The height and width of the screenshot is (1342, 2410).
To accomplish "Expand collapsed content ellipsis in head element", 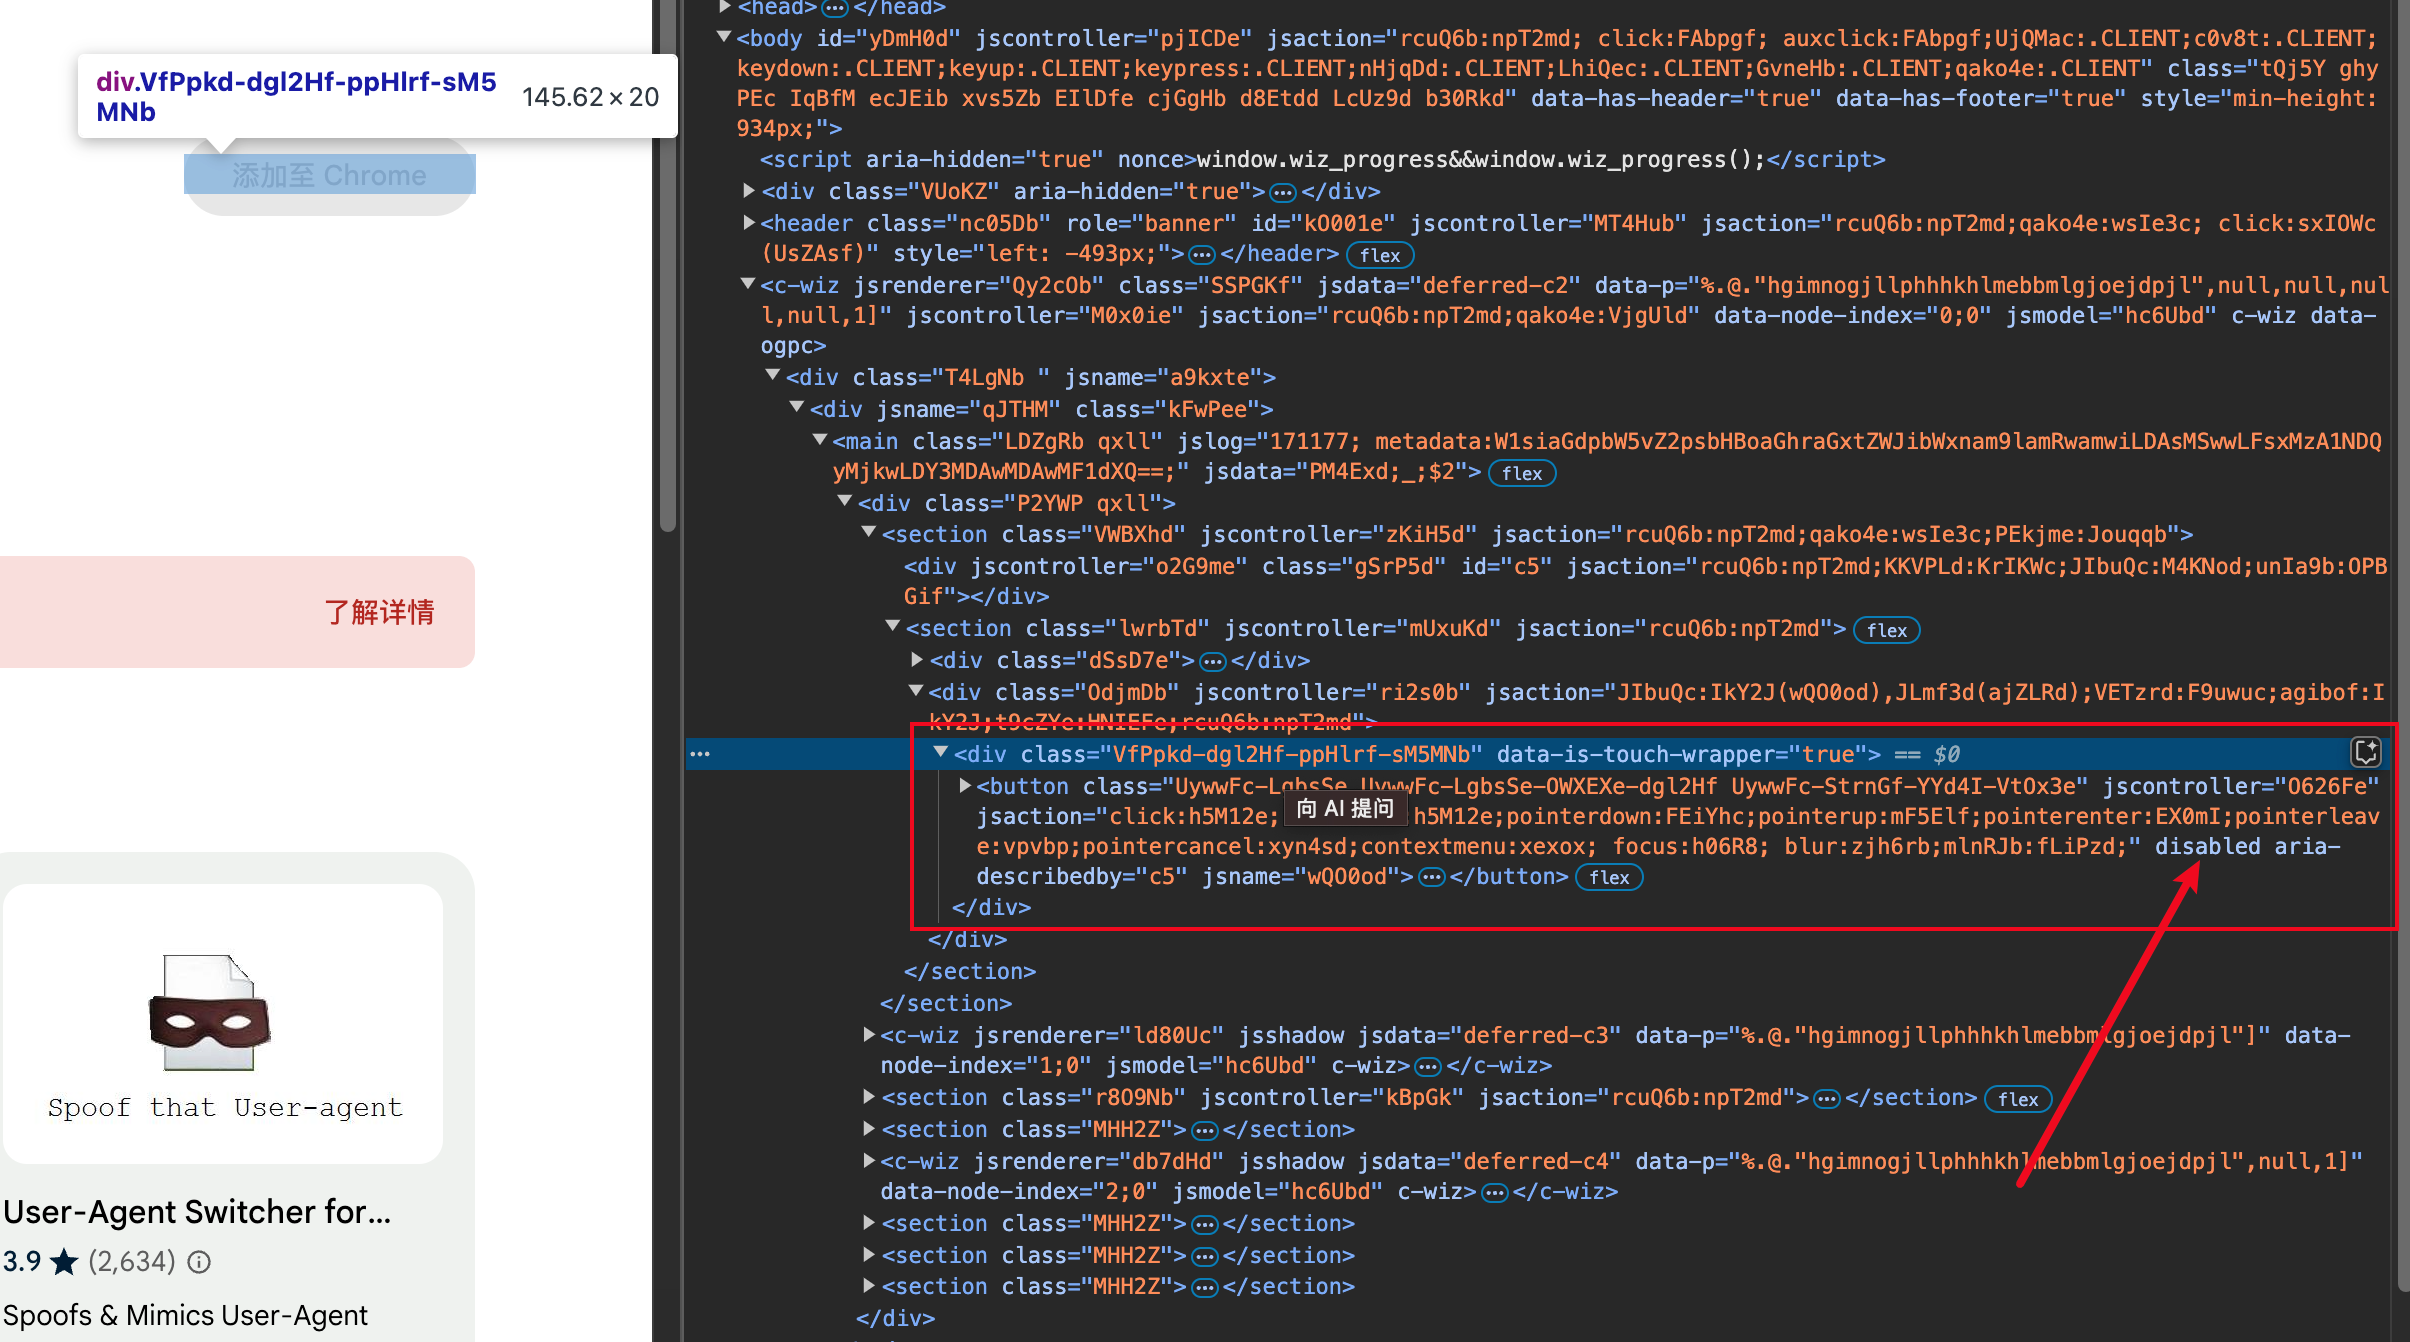I will click(x=834, y=8).
